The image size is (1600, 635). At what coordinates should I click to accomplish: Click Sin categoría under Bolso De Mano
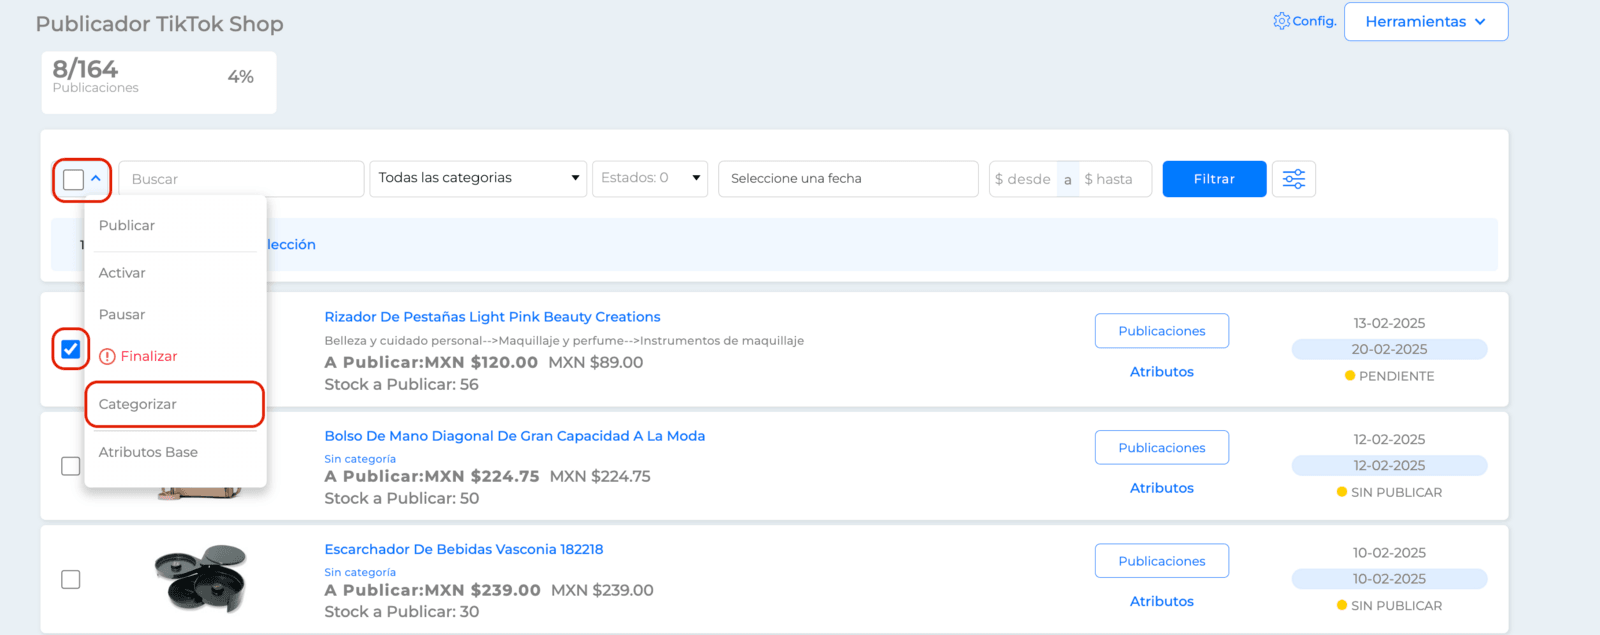(x=360, y=459)
